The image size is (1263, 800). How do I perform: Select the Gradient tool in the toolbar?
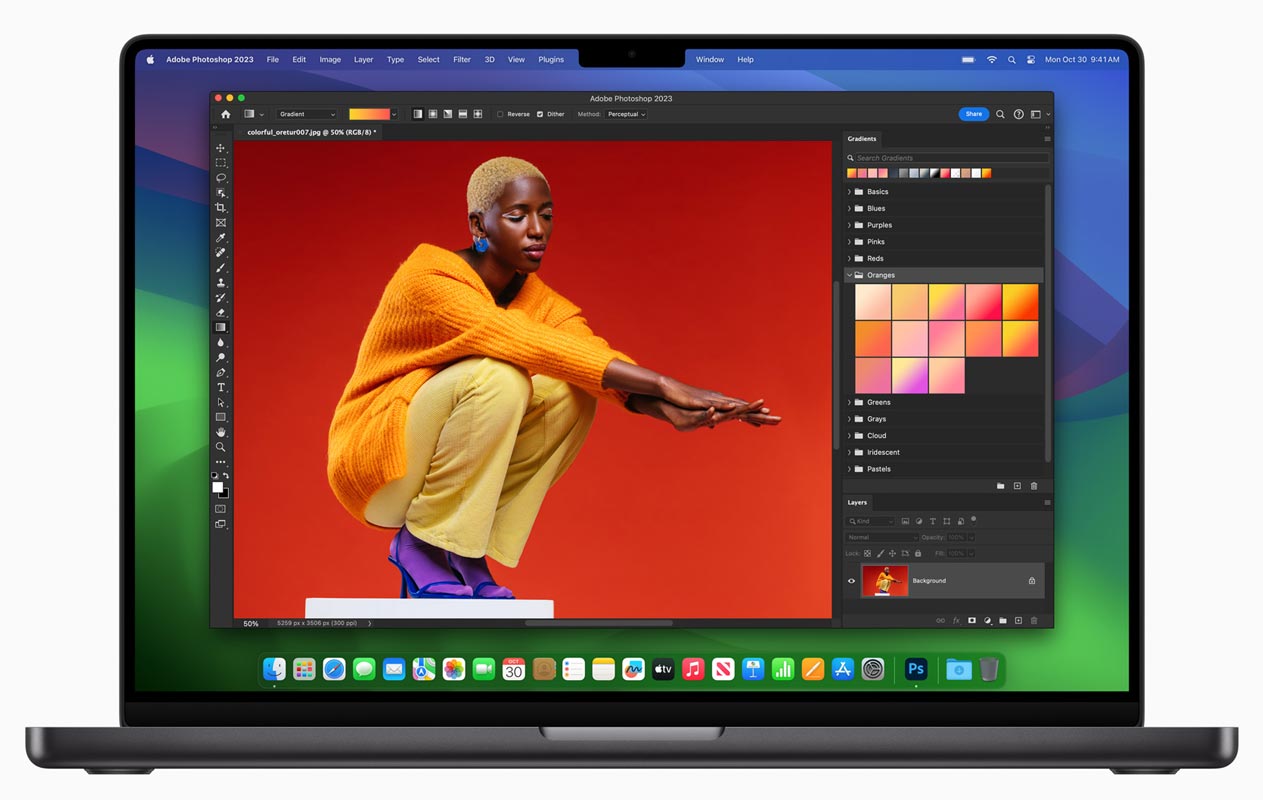click(221, 327)
